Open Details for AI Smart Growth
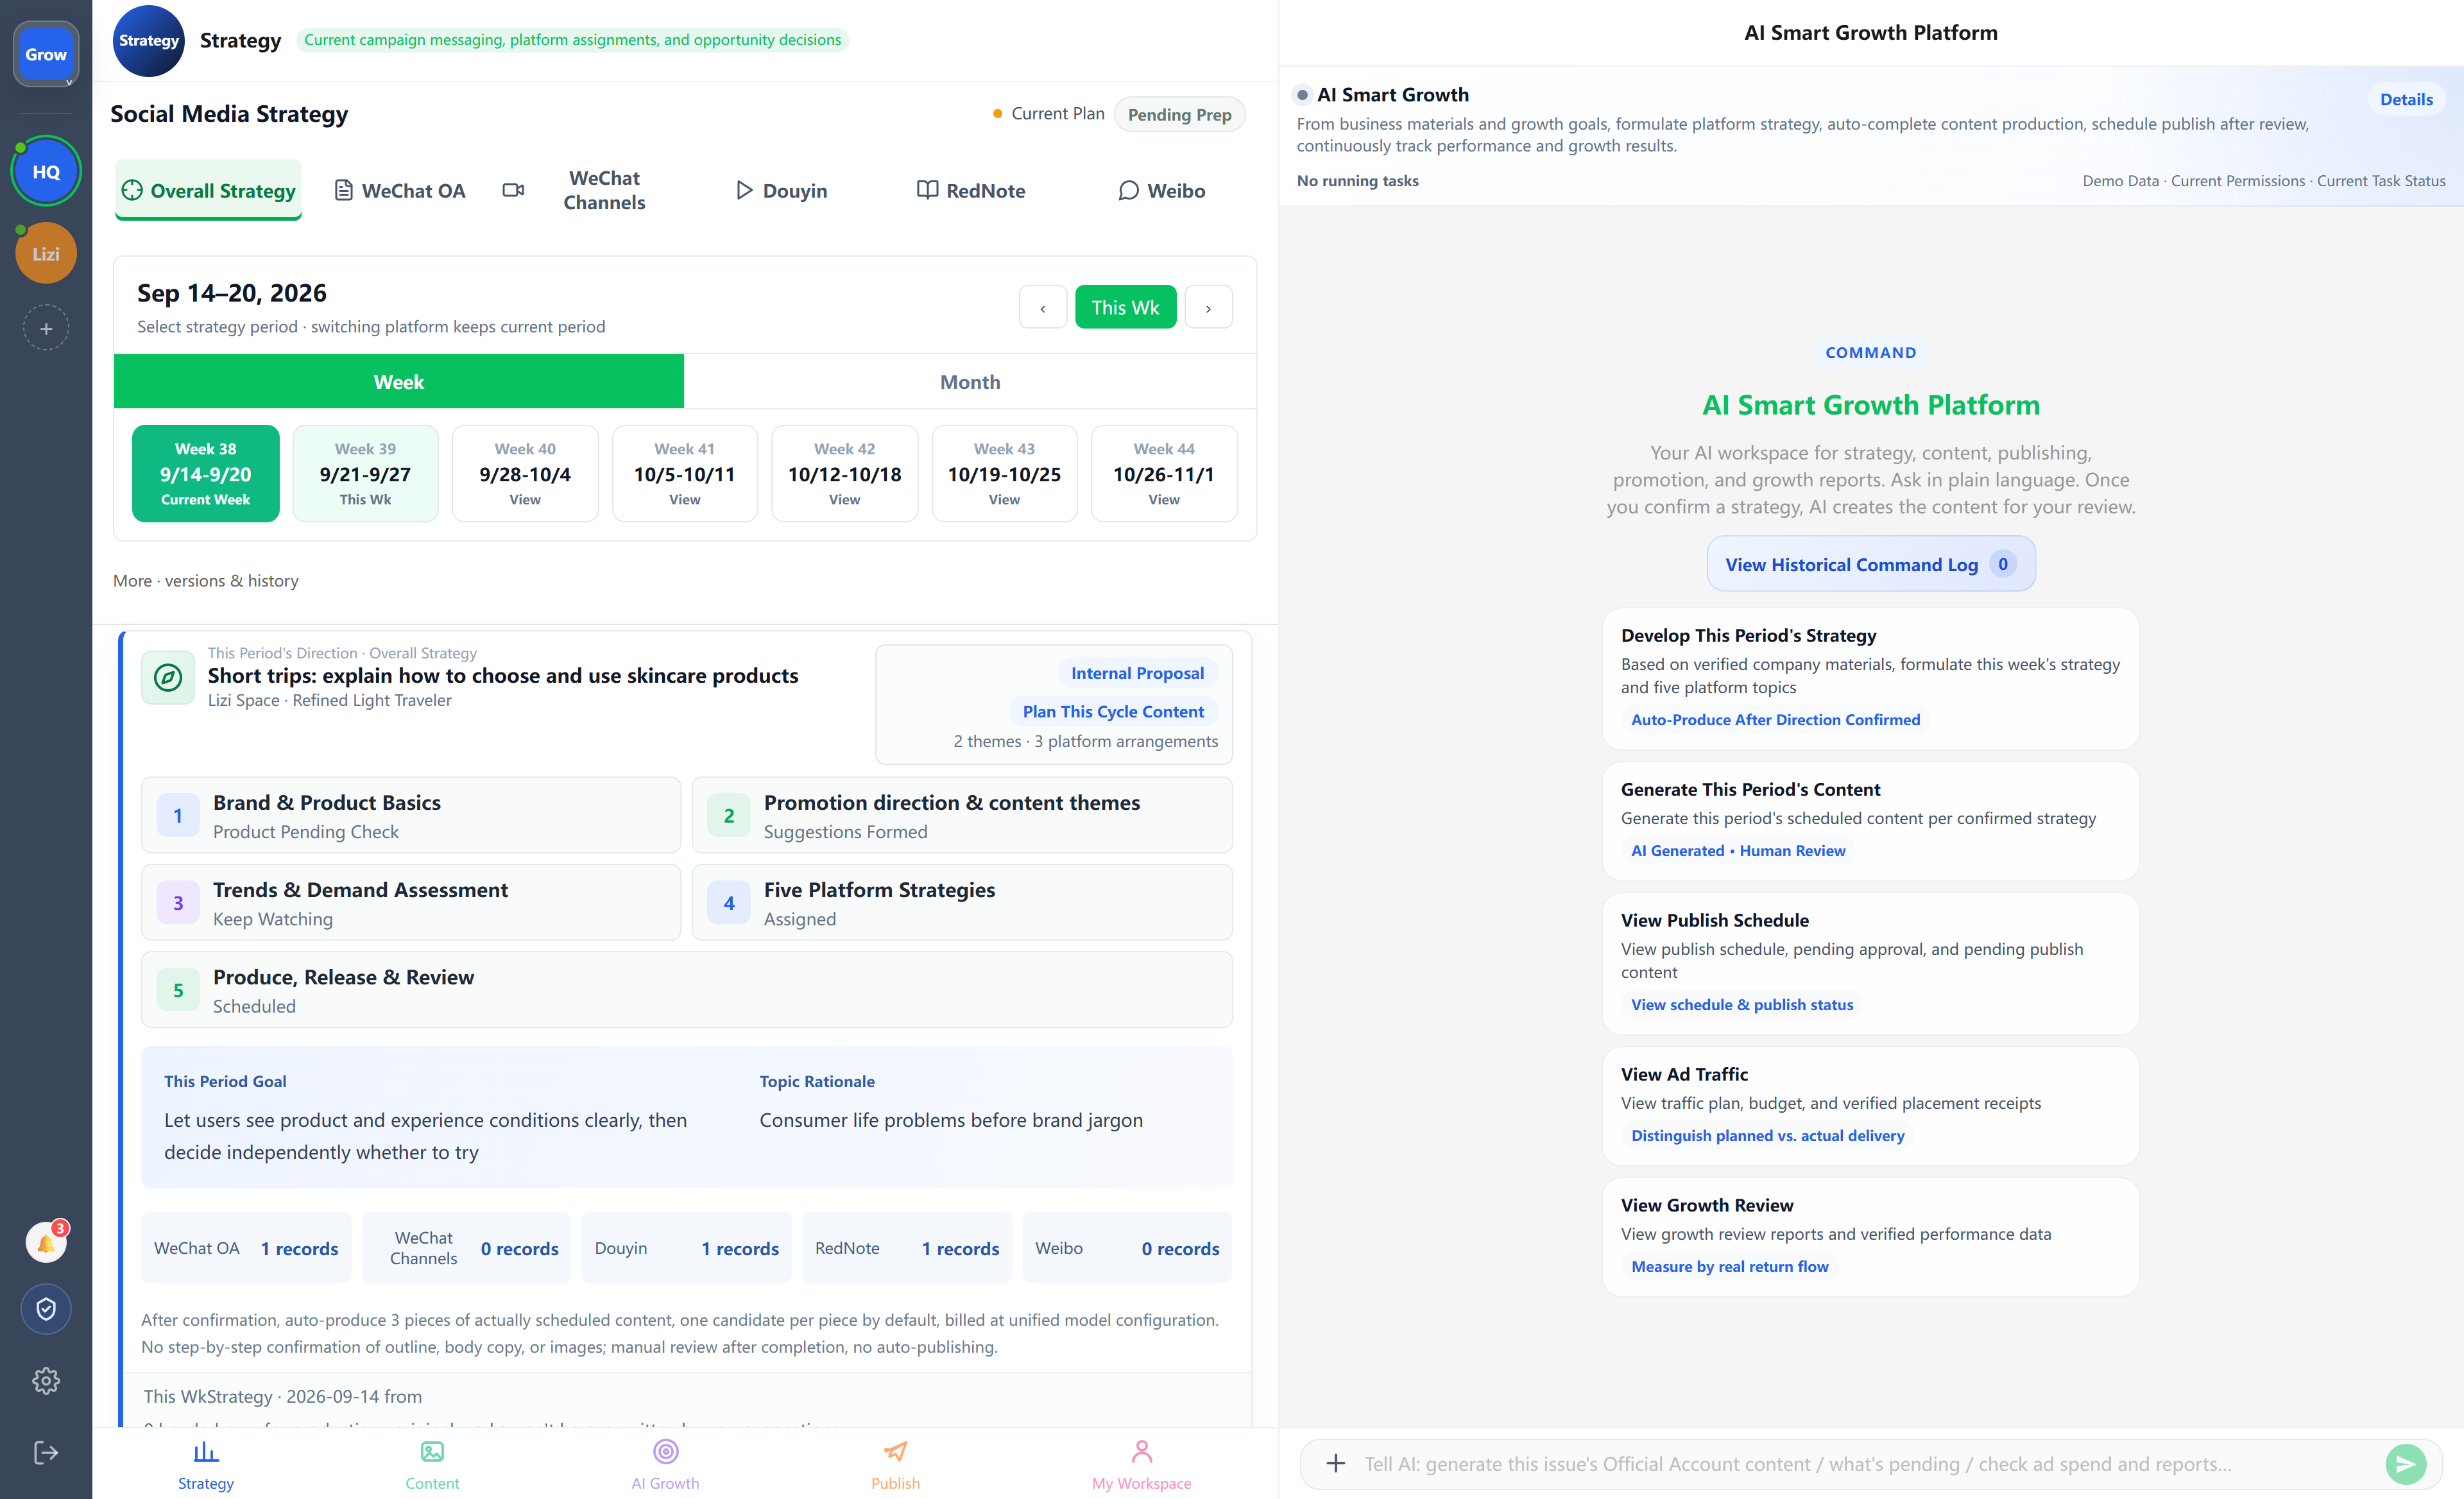2464x1499 pixels. [x=2406, y=99]
